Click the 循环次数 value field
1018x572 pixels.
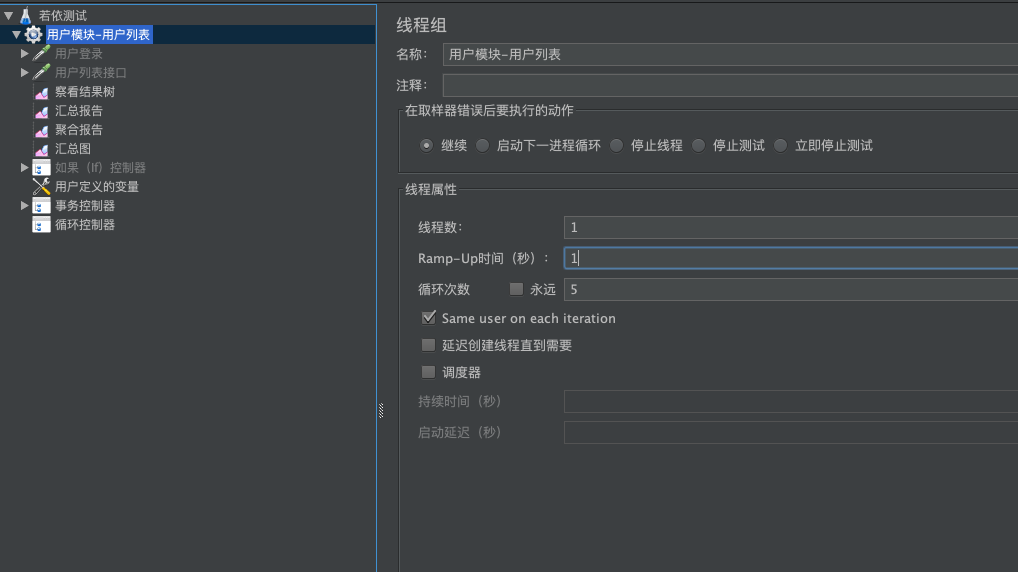(791, 289)
